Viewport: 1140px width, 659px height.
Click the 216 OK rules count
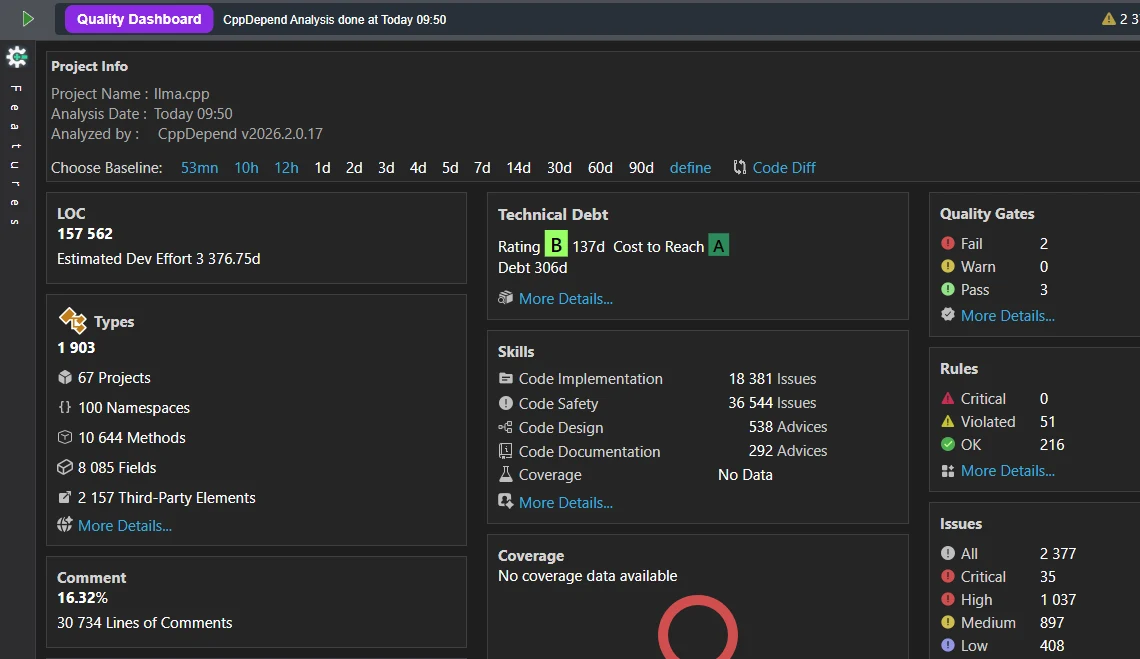pos(1052,444)
